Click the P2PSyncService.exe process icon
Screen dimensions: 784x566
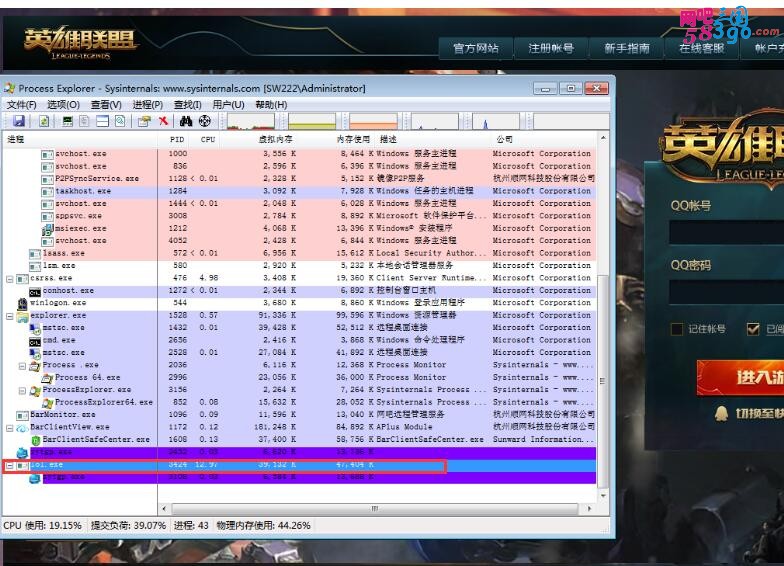(48, 179)
